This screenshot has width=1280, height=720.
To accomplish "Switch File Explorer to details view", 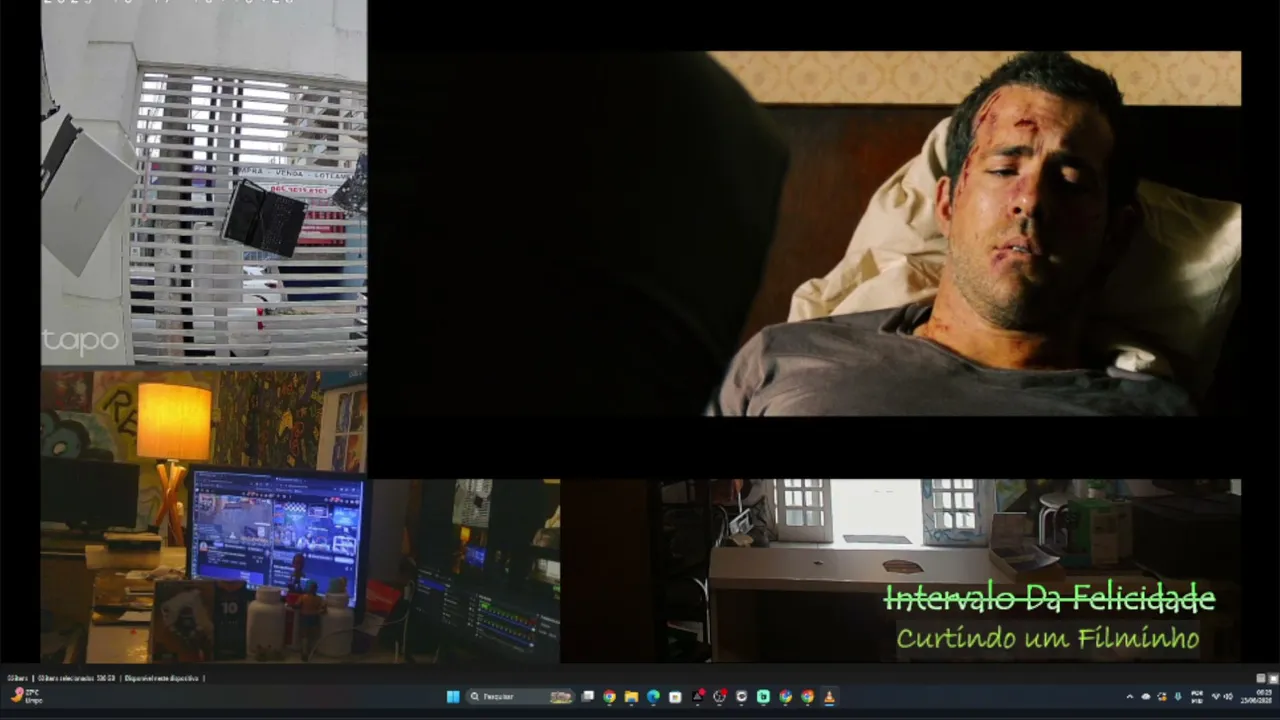I will point(1261,678).
